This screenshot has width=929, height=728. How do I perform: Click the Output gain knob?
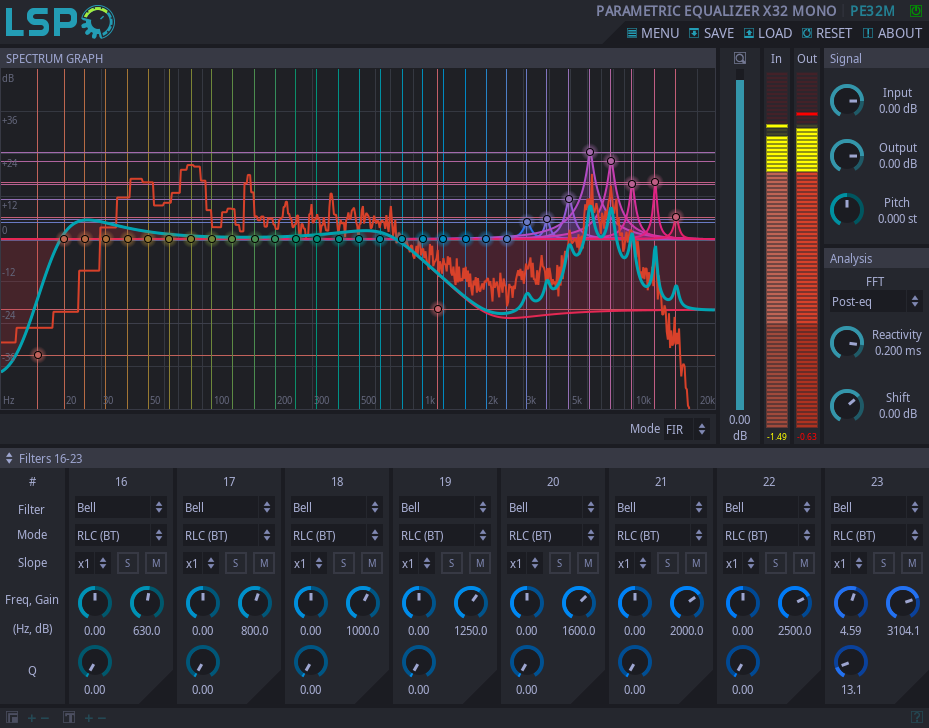click(x=847, y=156)
